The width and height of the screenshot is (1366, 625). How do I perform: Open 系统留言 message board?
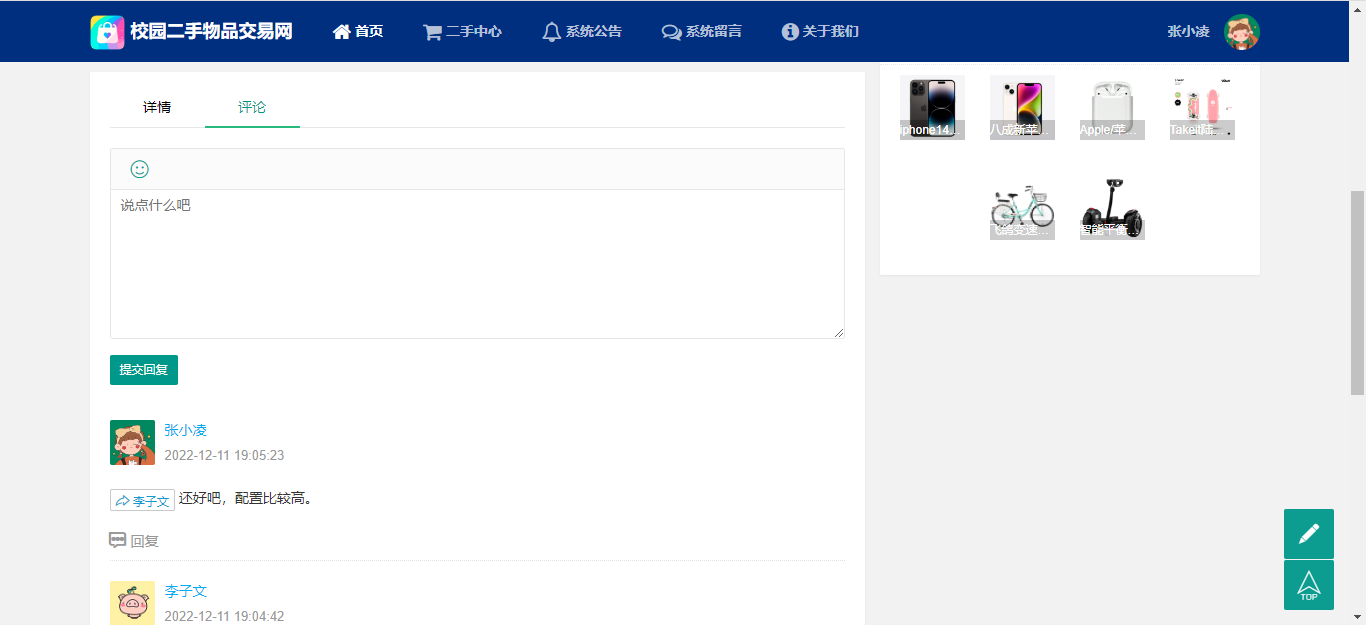(702, 31)
